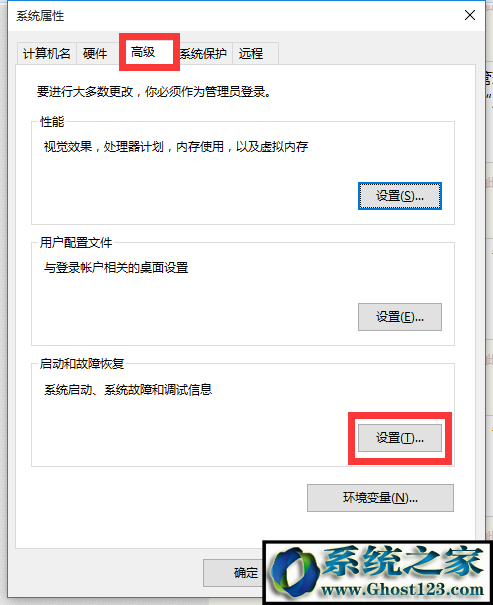Open user profiles 设置(E) button
Screen dimensions: 493x605
tap(400, 317)
